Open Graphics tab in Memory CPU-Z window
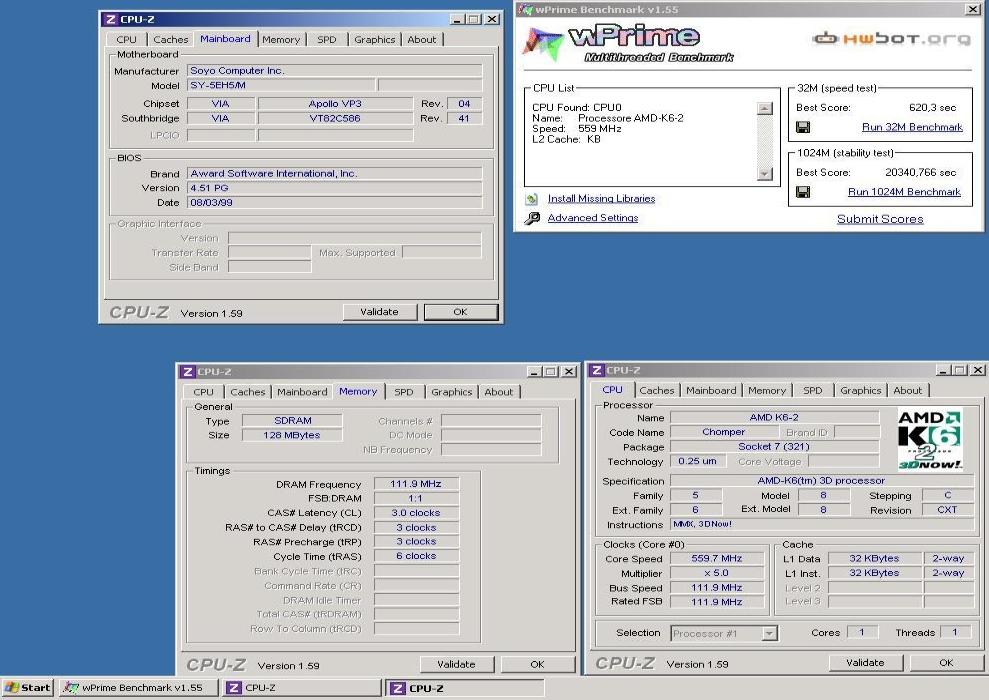Image resolution: width=989 pixels, height=700 pixels. point(452,392)
